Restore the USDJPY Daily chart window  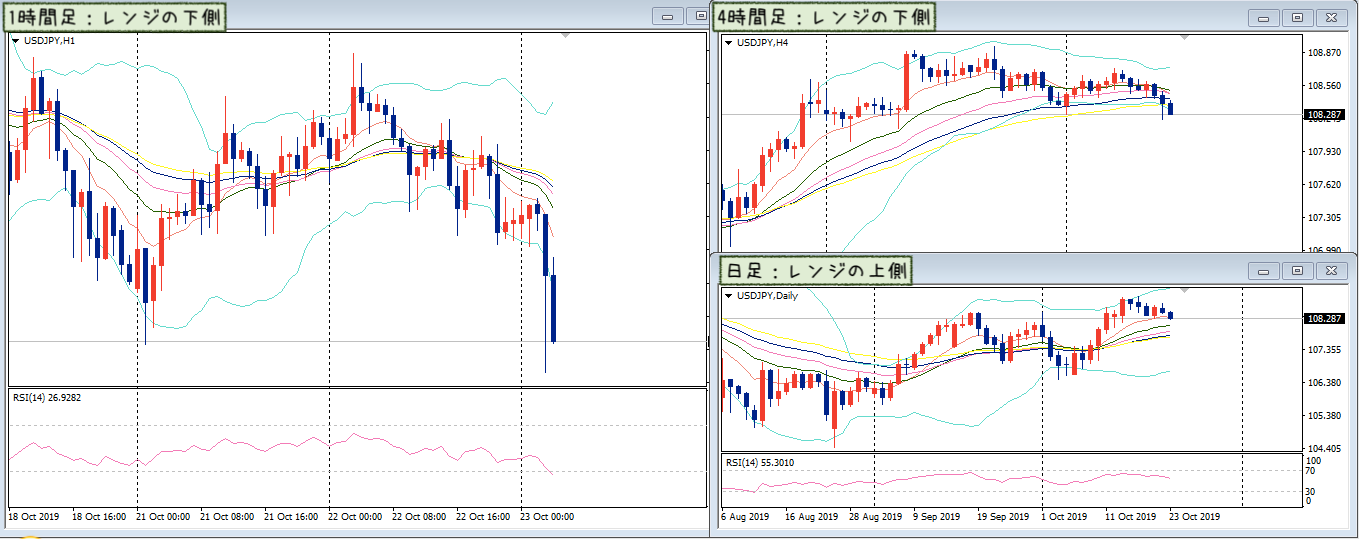pos(1298,271)
